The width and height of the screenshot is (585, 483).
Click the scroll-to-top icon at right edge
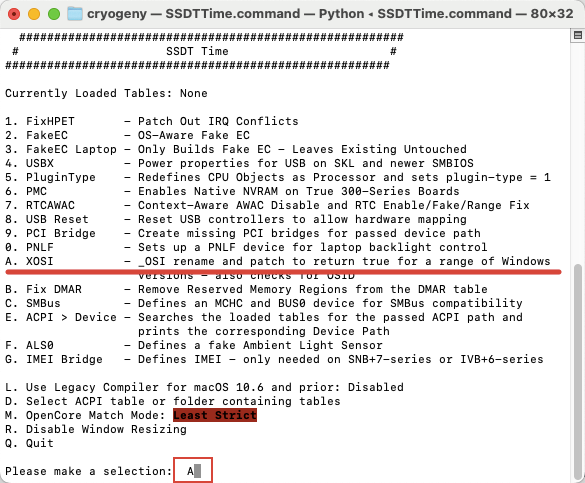578,36
